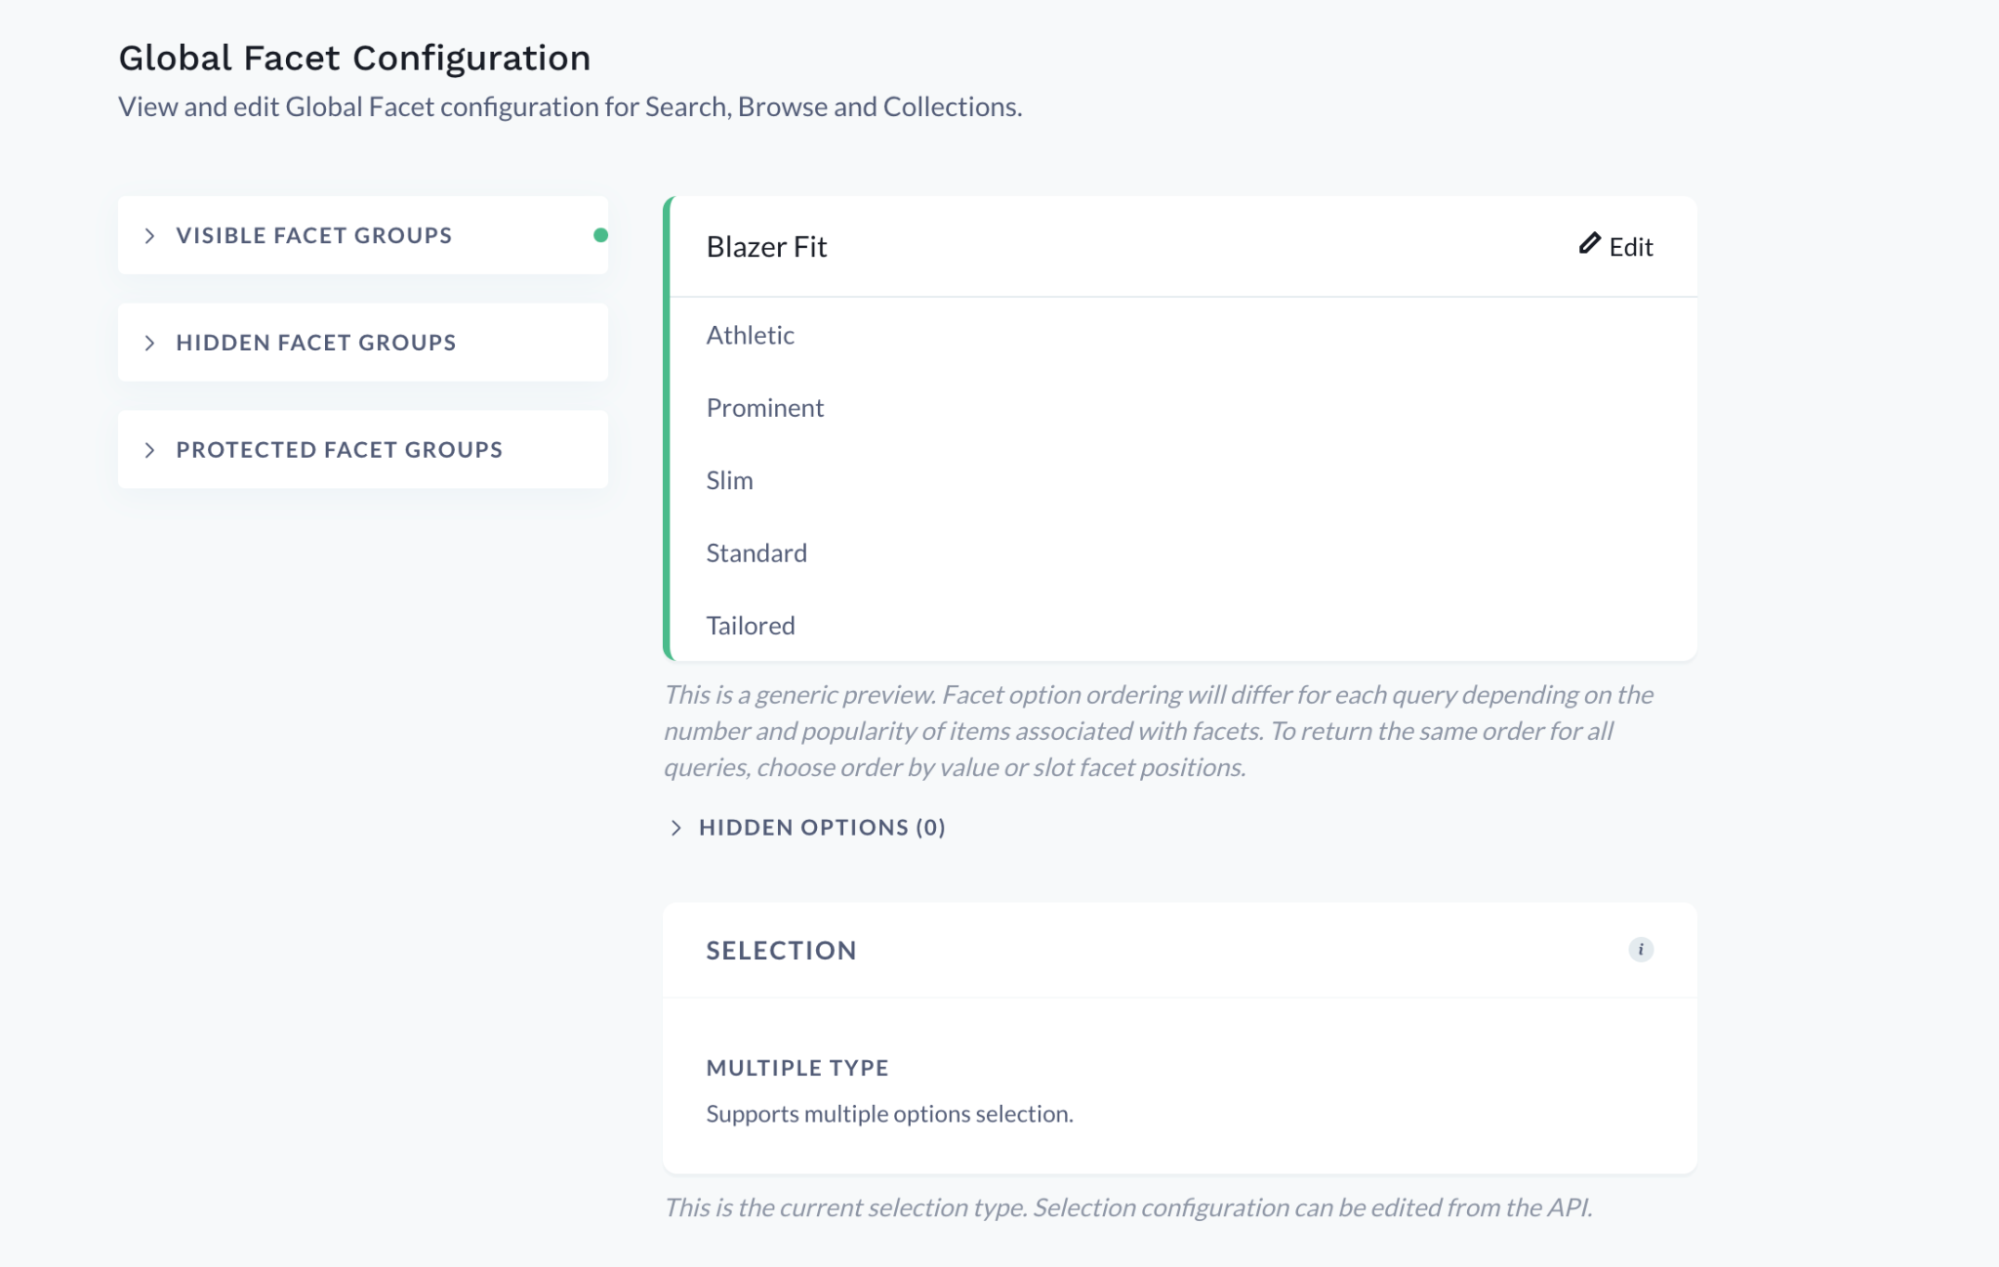Expand the Hidden Facet Groups section

pos(317,342)
